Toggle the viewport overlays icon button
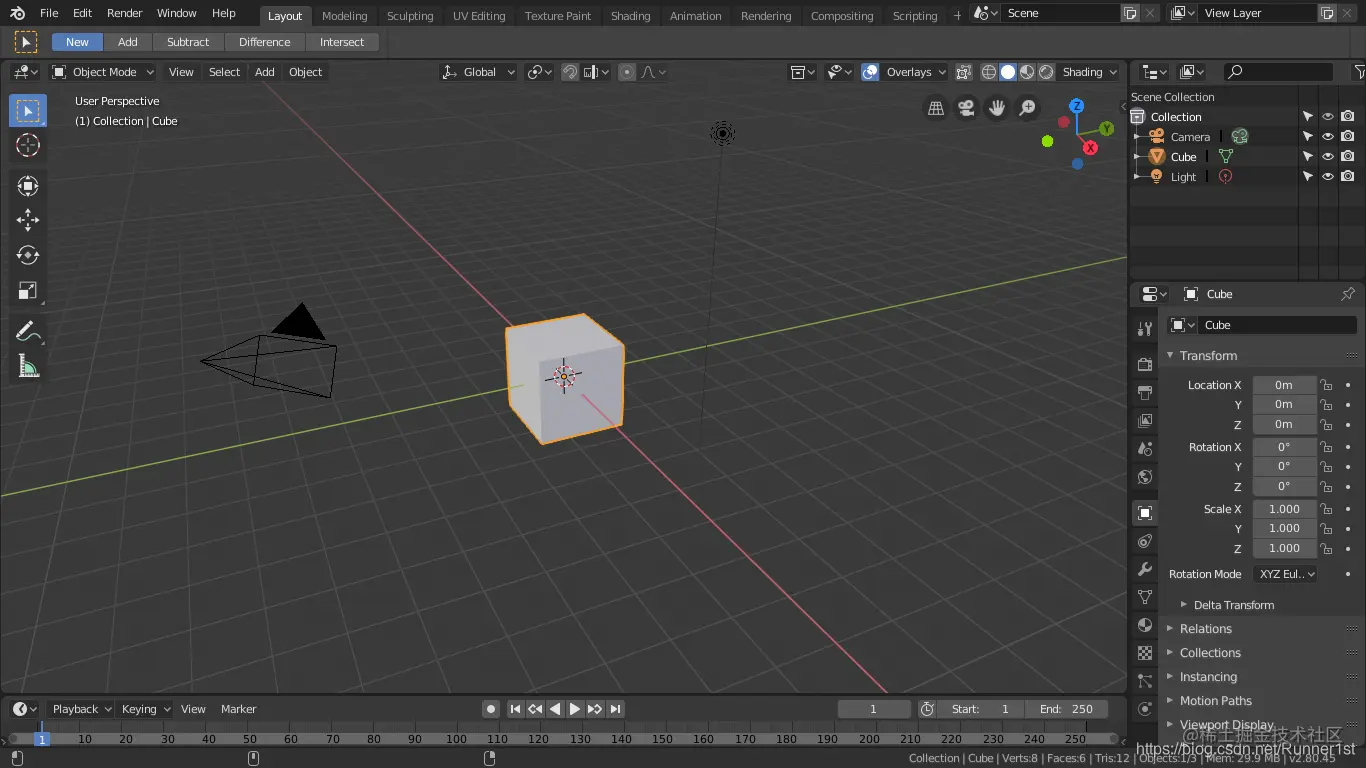 [870, 72]
